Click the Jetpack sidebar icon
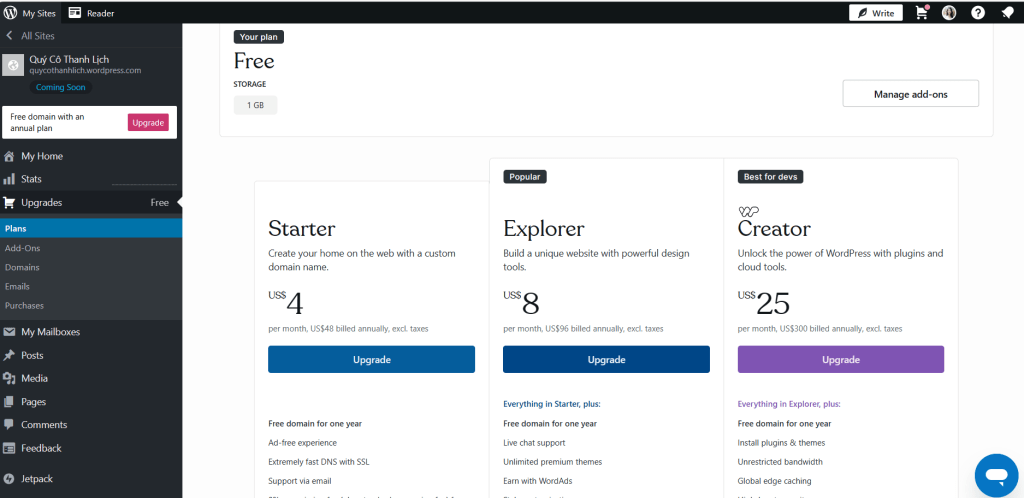The image size is (1024, 498). [x=9, y=479]
